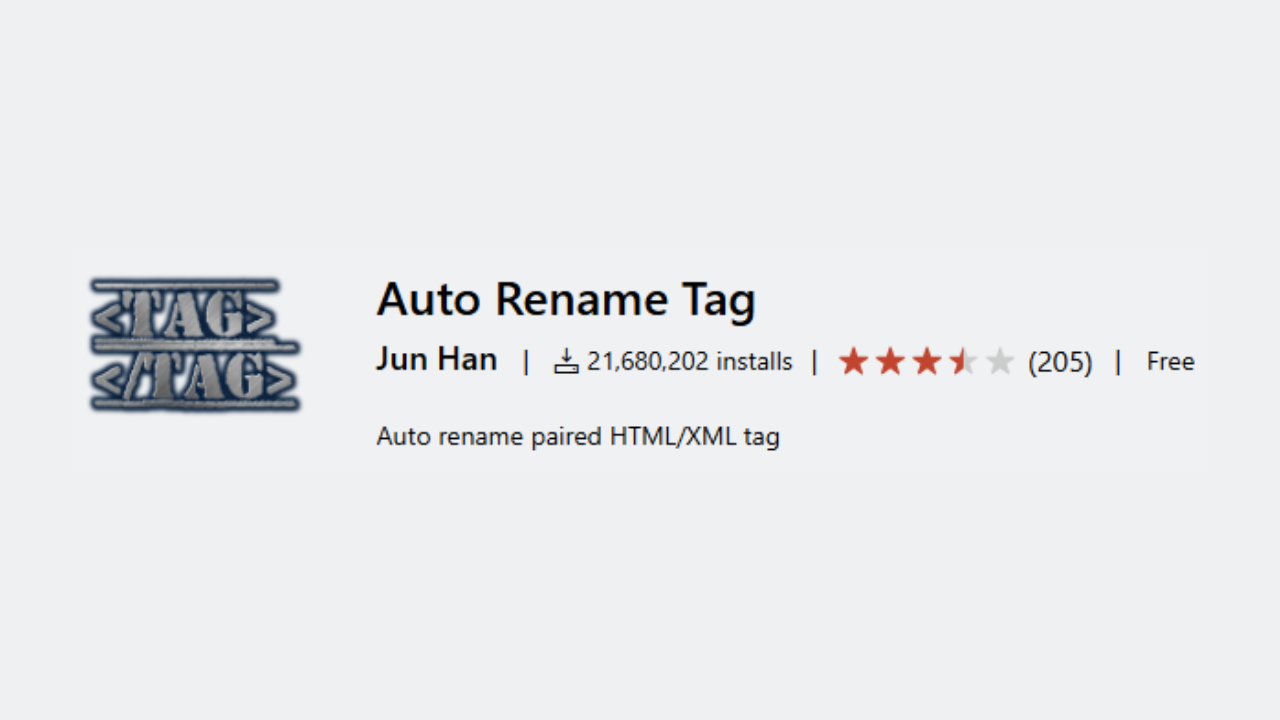
Task: Click the separator bar after the installs count
Action: click(x=814, y=362)
